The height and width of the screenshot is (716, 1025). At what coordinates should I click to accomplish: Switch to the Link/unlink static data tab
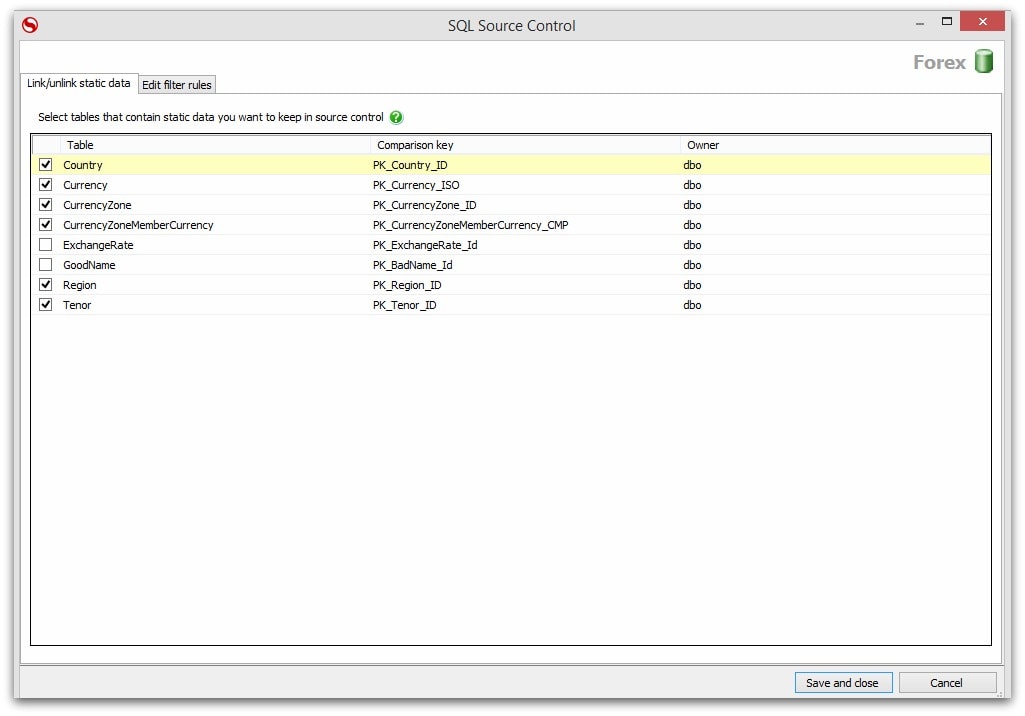click(80, 84)
